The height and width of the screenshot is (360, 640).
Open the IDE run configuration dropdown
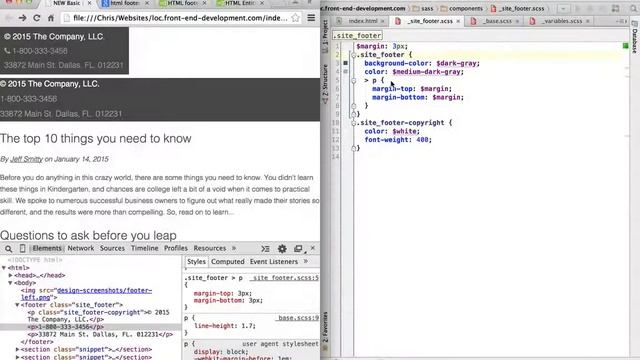[563, 9]
